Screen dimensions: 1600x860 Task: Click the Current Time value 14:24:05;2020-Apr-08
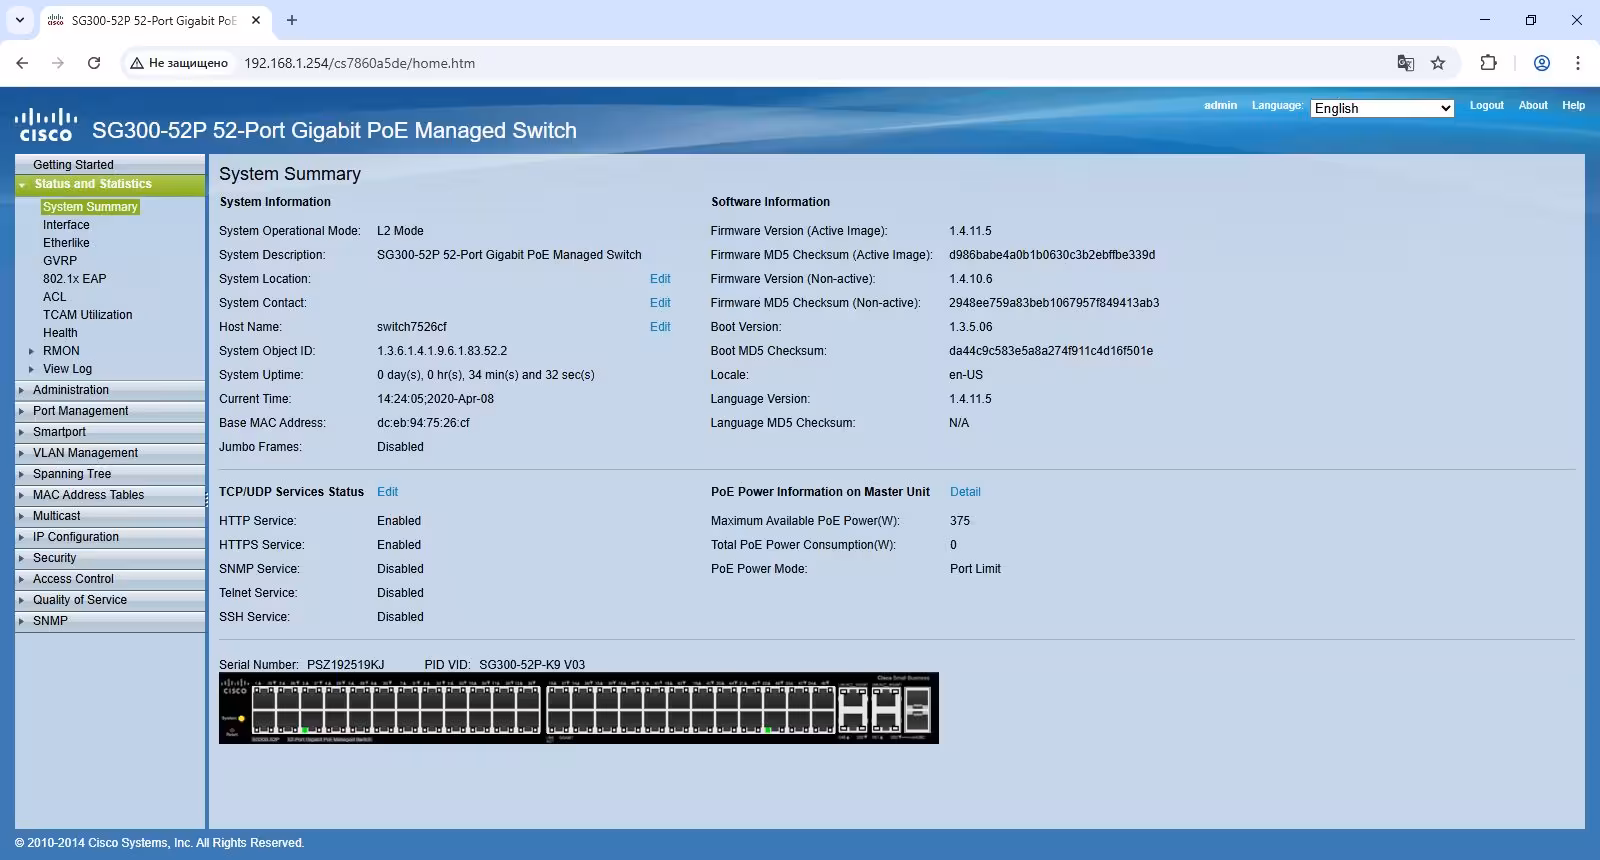click(x=435, y=399)
